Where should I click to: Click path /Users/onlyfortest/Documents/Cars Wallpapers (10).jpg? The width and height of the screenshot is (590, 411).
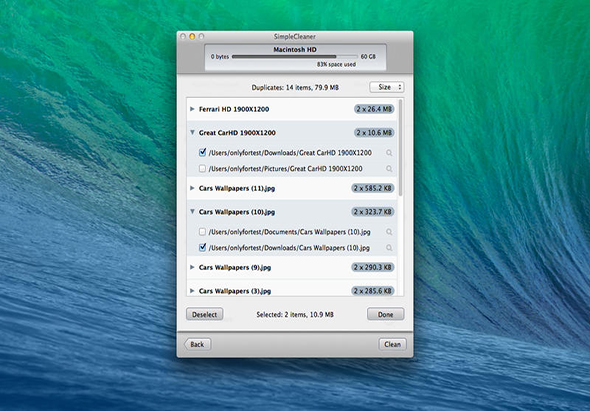click(289, 232)
